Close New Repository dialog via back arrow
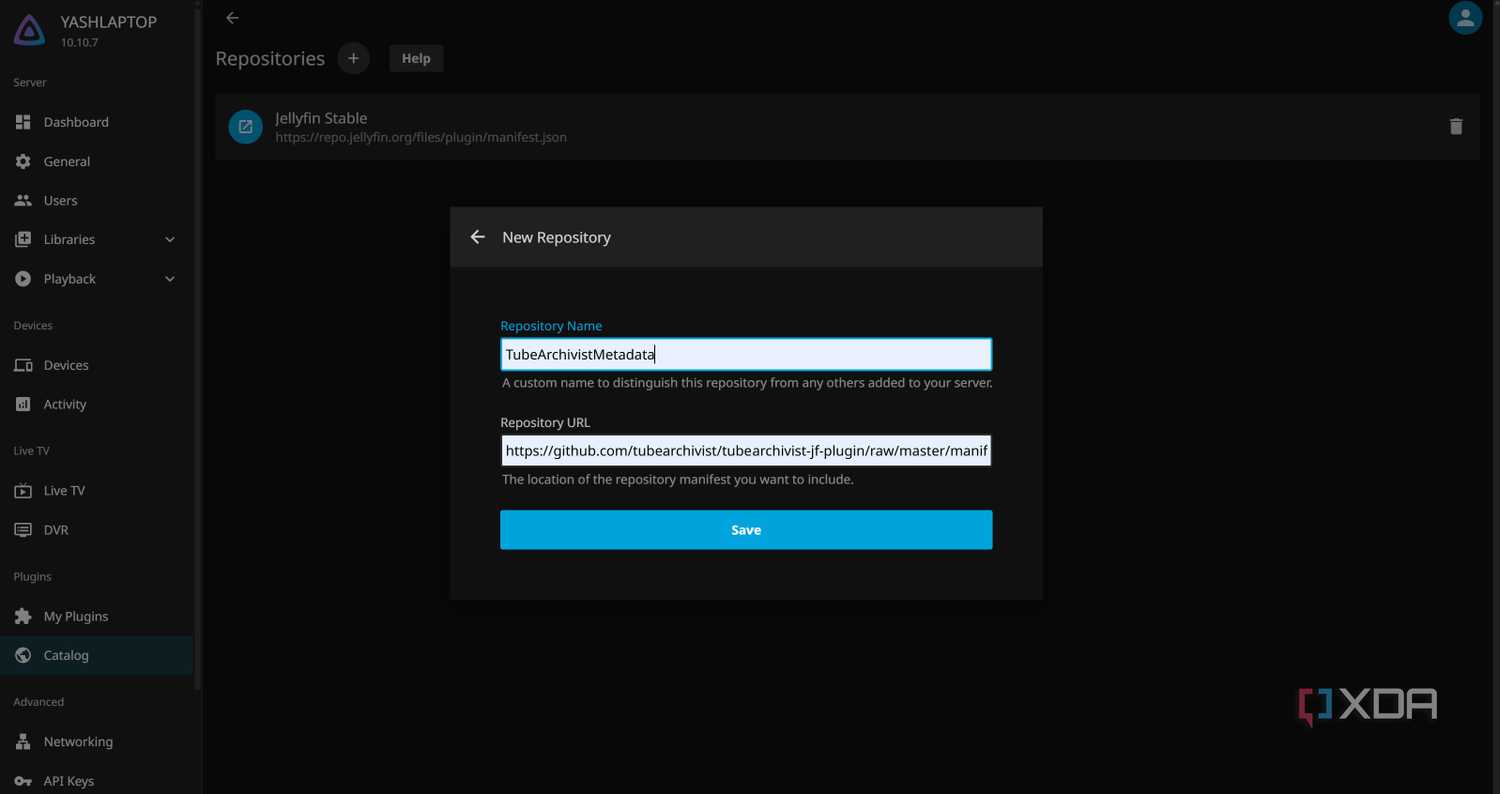This screenshot has width=1500, height=794. point(478,237)
